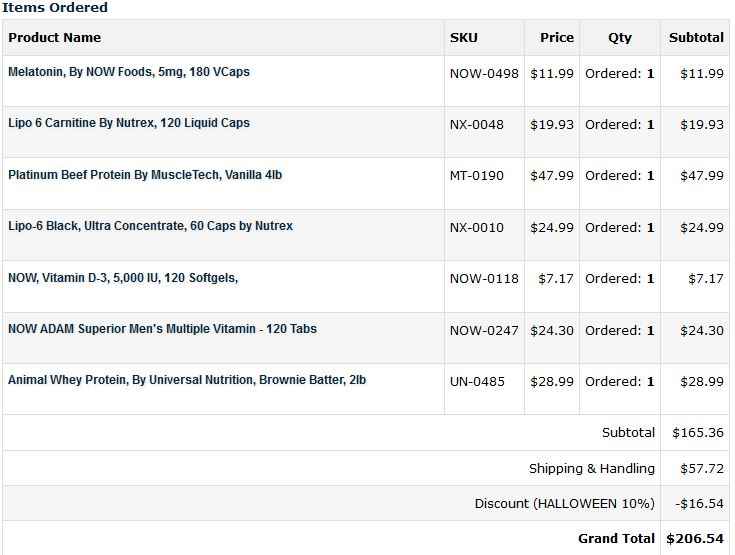Click the SKU column header
Screen dimensions: 735x555
pos(464,38)
